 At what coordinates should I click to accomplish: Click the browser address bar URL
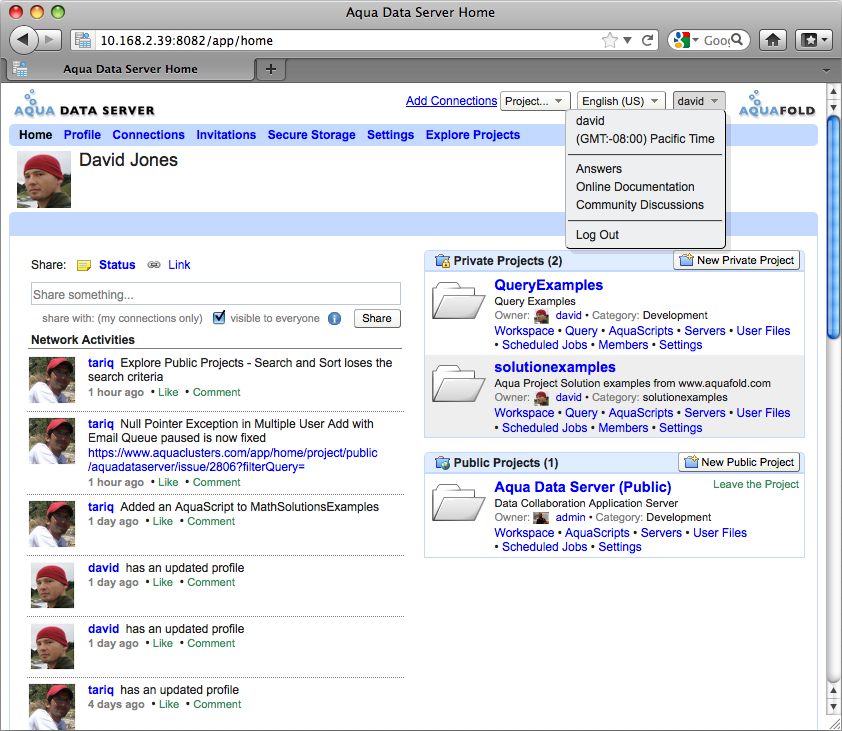pyautogui.click(x=187, y=40)
